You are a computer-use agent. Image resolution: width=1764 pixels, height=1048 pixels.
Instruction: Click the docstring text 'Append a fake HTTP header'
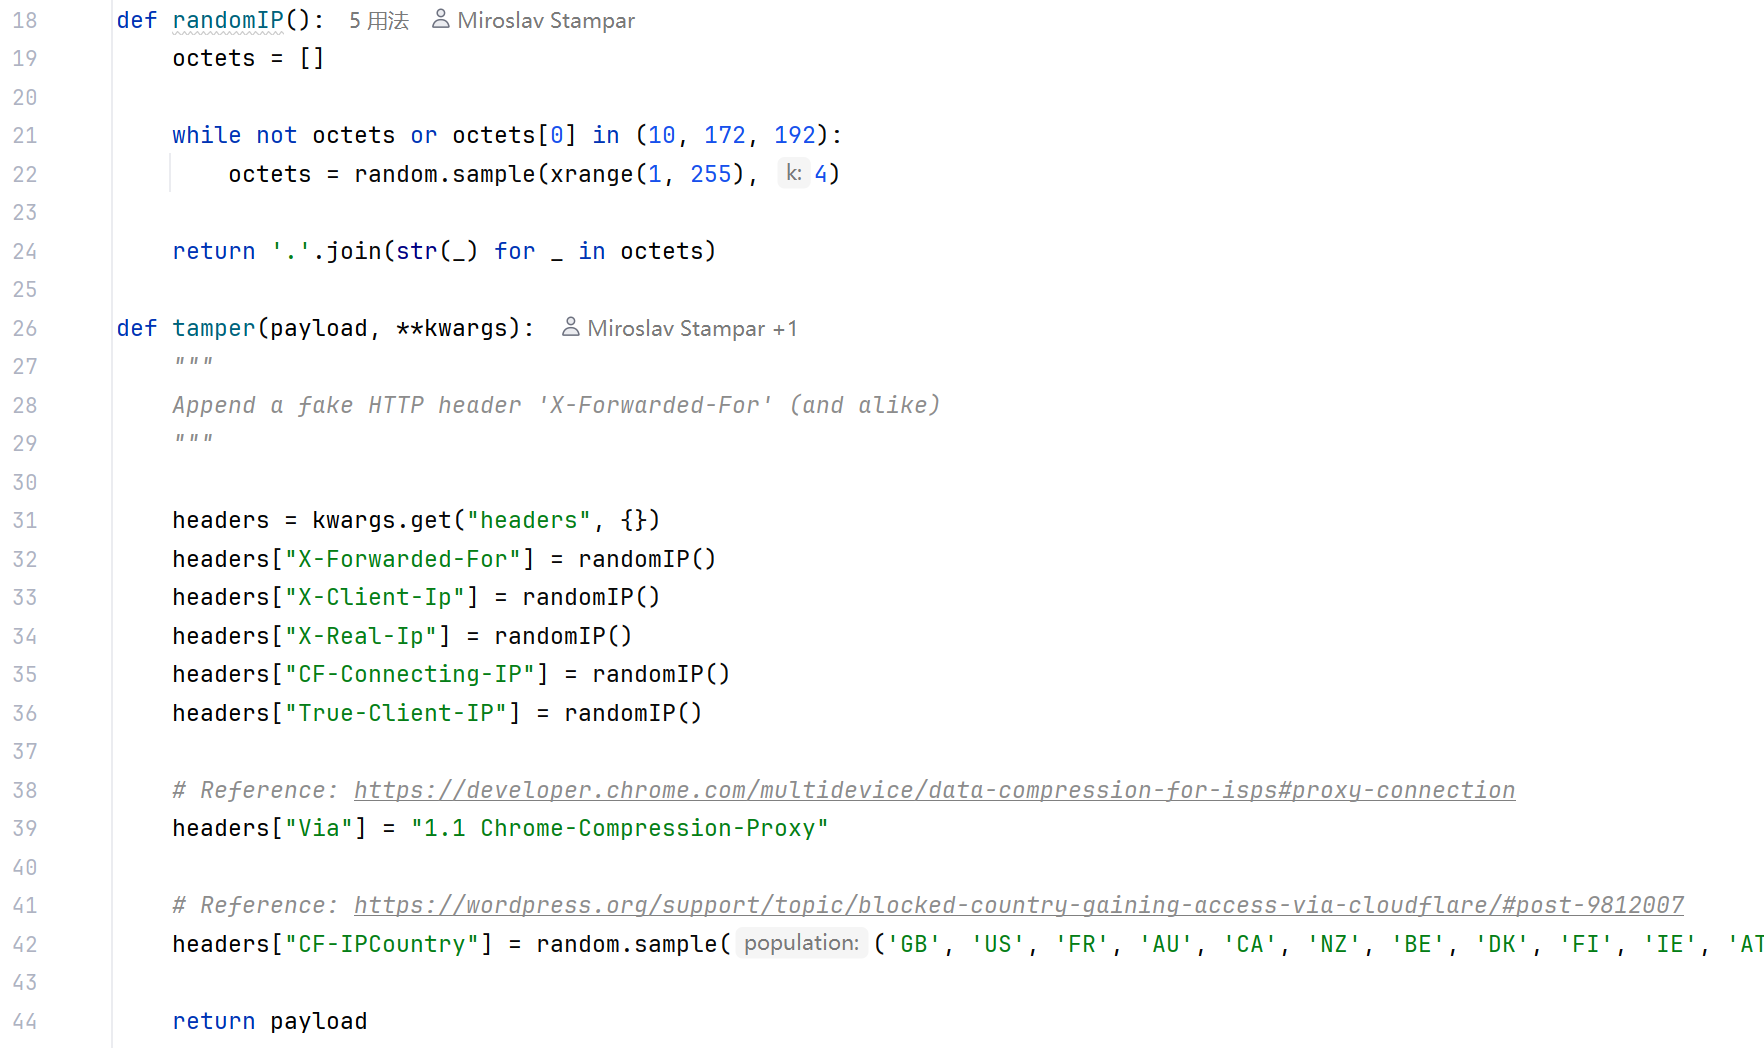(346, 405)
